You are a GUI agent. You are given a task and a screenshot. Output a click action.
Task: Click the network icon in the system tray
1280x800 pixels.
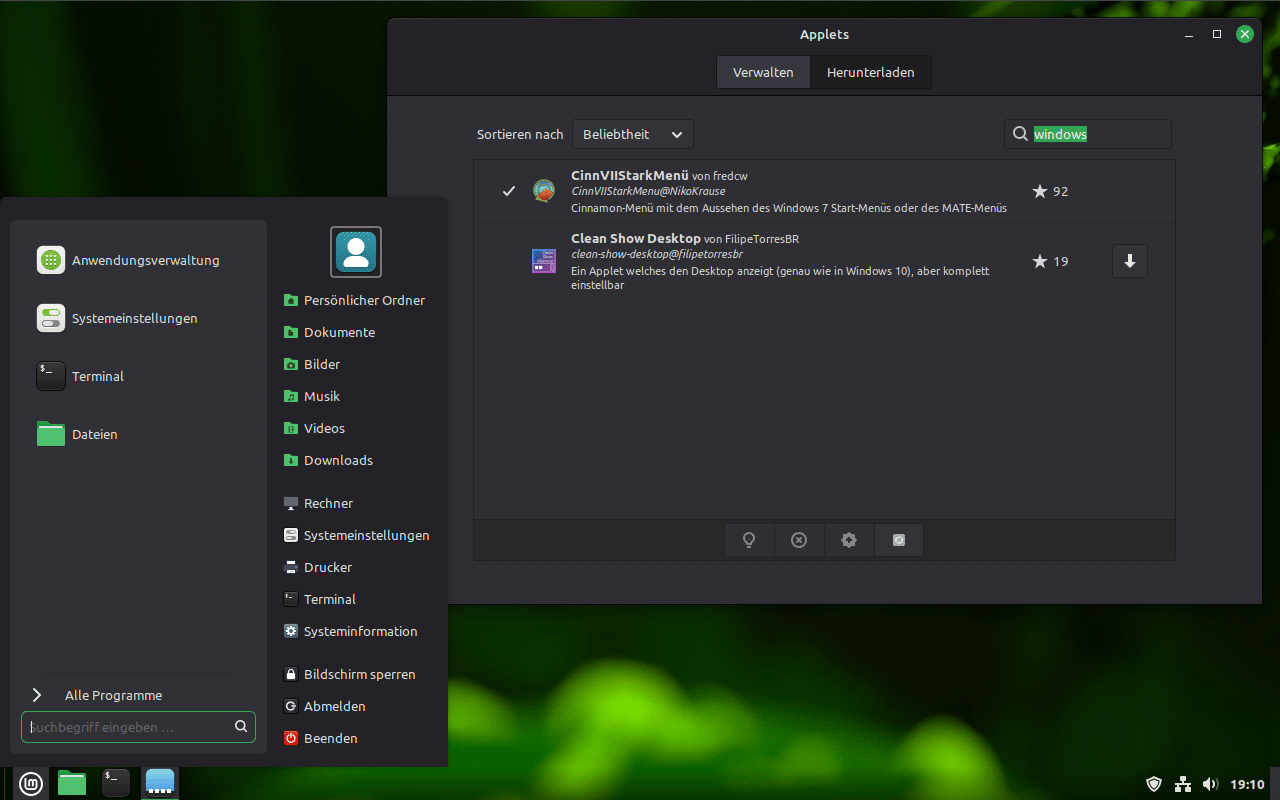pyautogui.click(x=1182, y=784)
